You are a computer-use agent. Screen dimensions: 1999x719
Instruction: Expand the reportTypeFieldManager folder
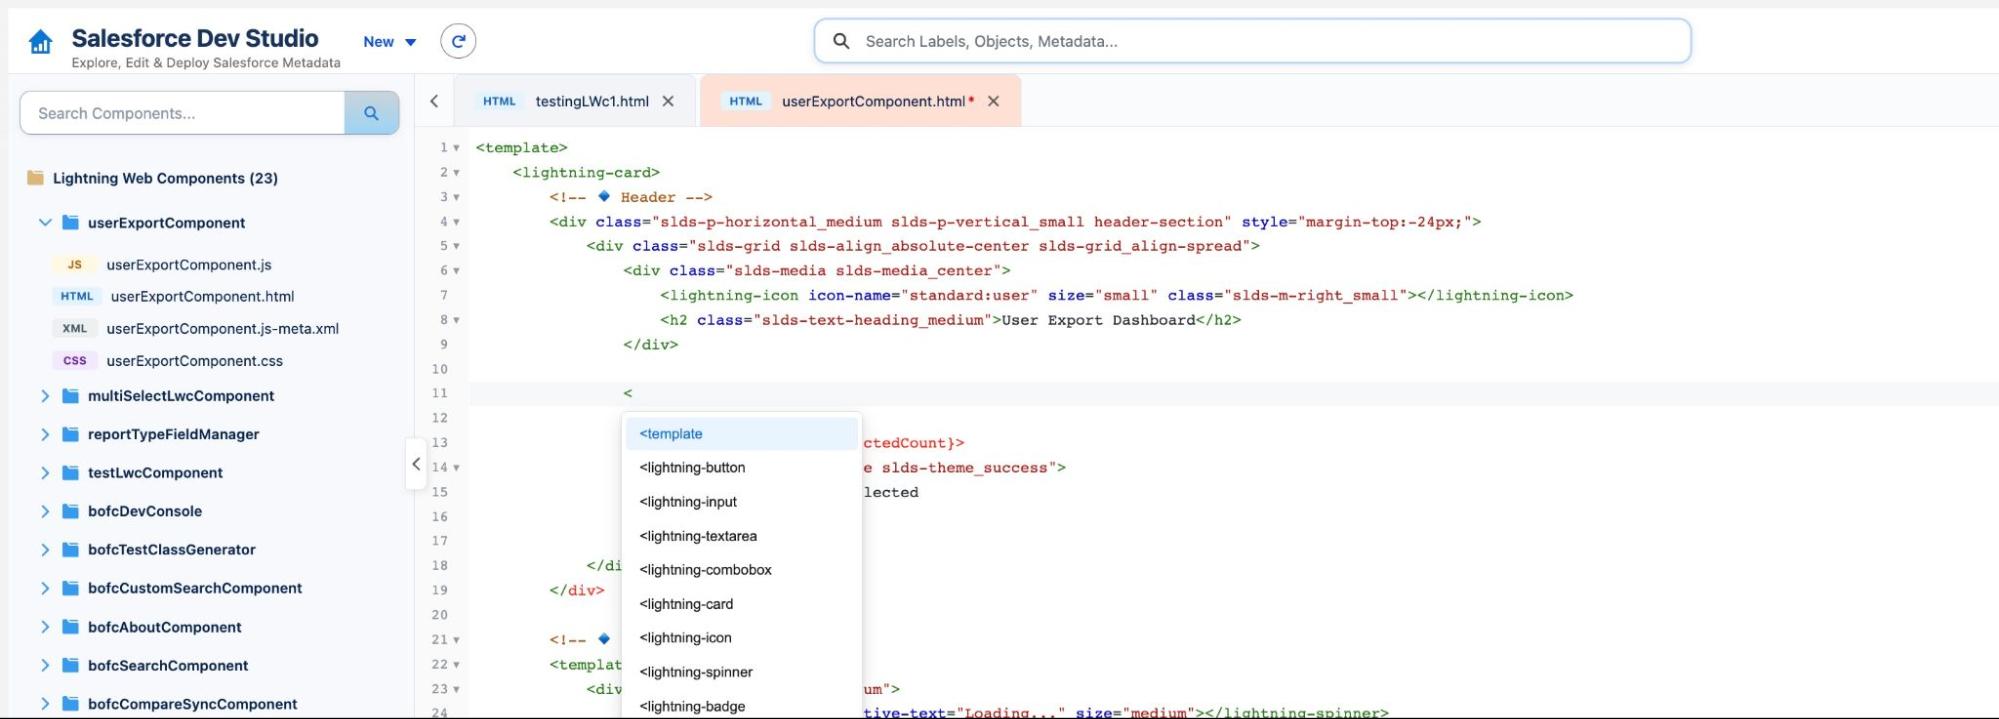click(45, 434)
